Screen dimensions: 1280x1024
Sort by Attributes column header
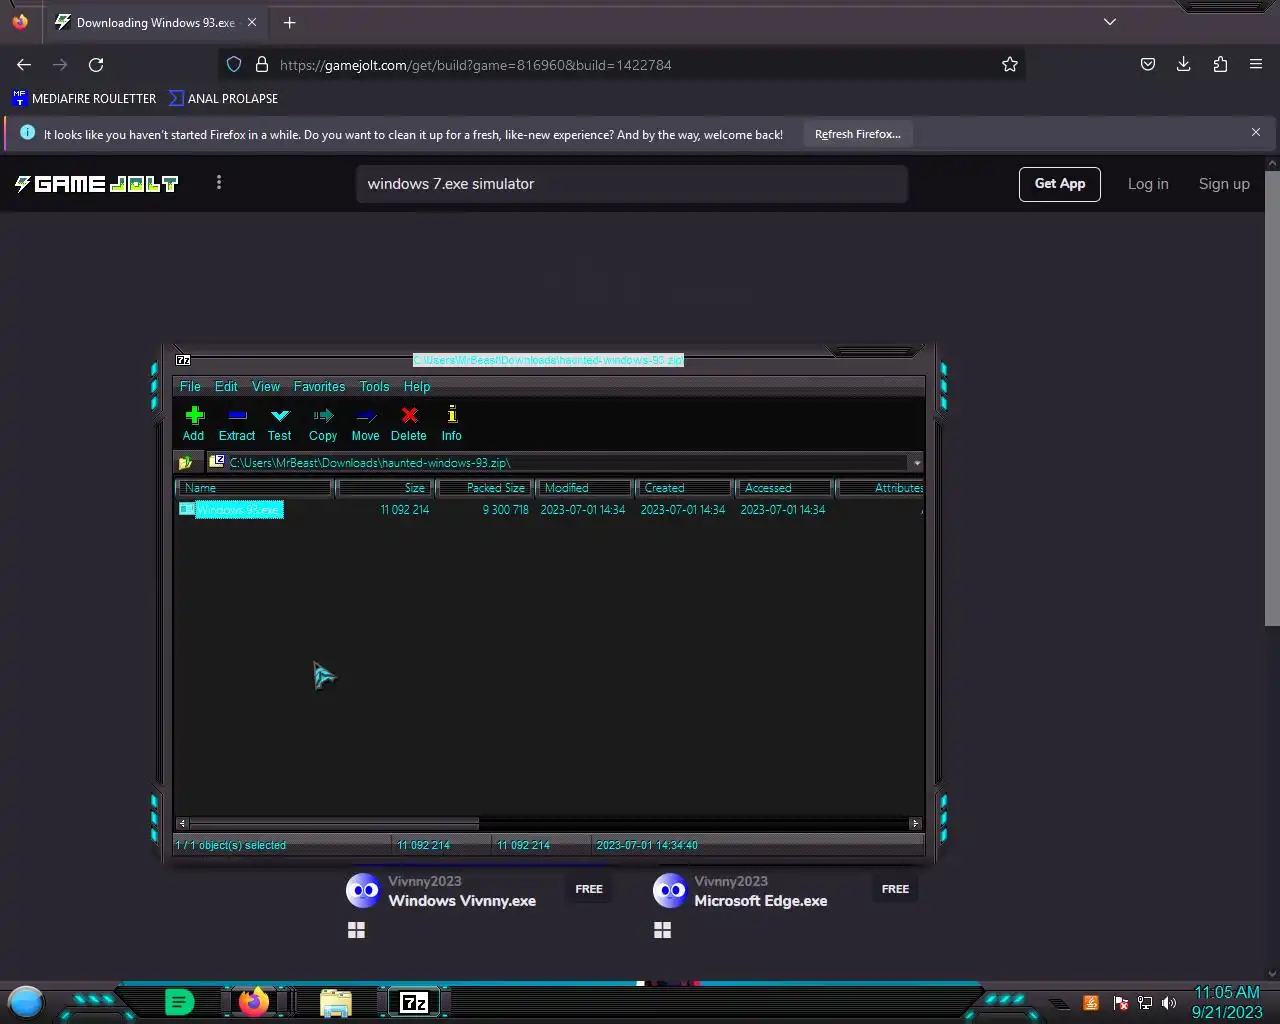(881, 488)
